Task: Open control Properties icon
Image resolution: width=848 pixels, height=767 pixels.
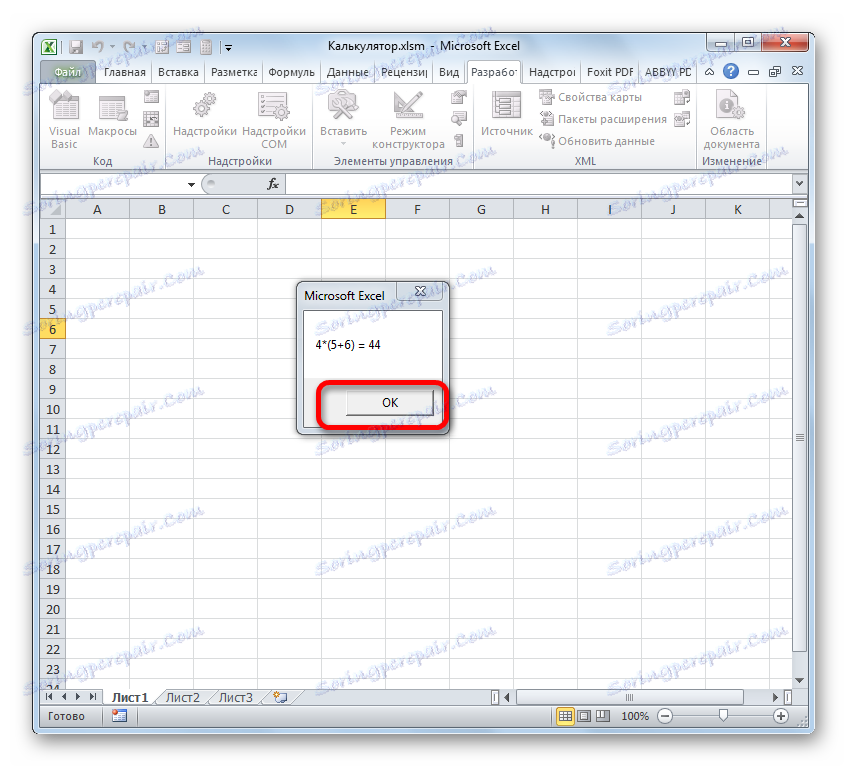Action: [x=459, y=97]
